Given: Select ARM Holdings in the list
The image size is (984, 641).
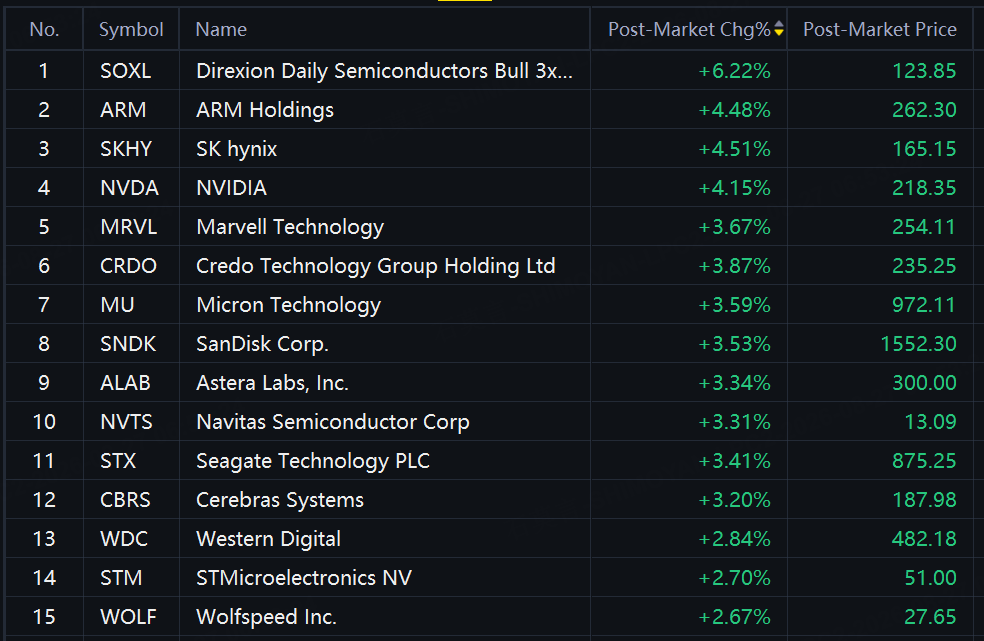Looking at the screenshot, I should (x=265, y=110).
